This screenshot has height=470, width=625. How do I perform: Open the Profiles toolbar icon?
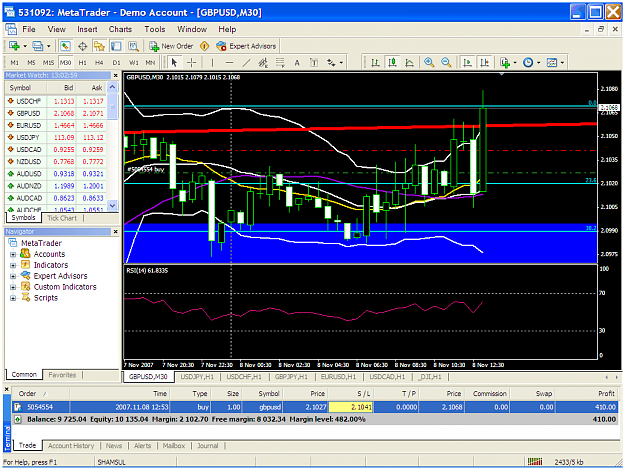pyautogui.click(x=37, y=46)
